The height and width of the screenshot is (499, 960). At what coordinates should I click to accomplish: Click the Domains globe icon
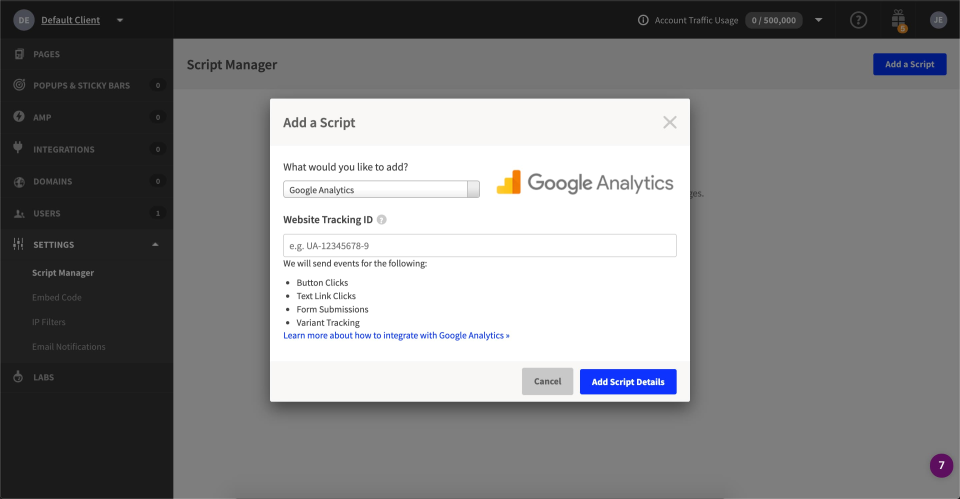19,182
